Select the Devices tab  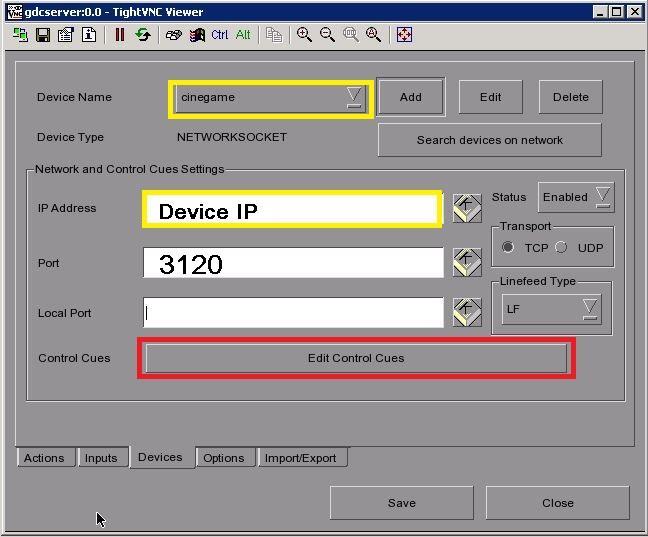click(x=160, y=457)
